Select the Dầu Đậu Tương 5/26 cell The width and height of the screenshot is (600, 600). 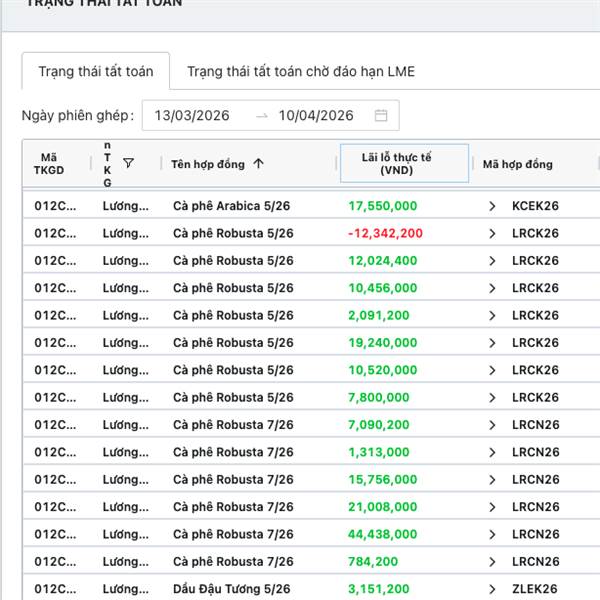click(231, 589)
